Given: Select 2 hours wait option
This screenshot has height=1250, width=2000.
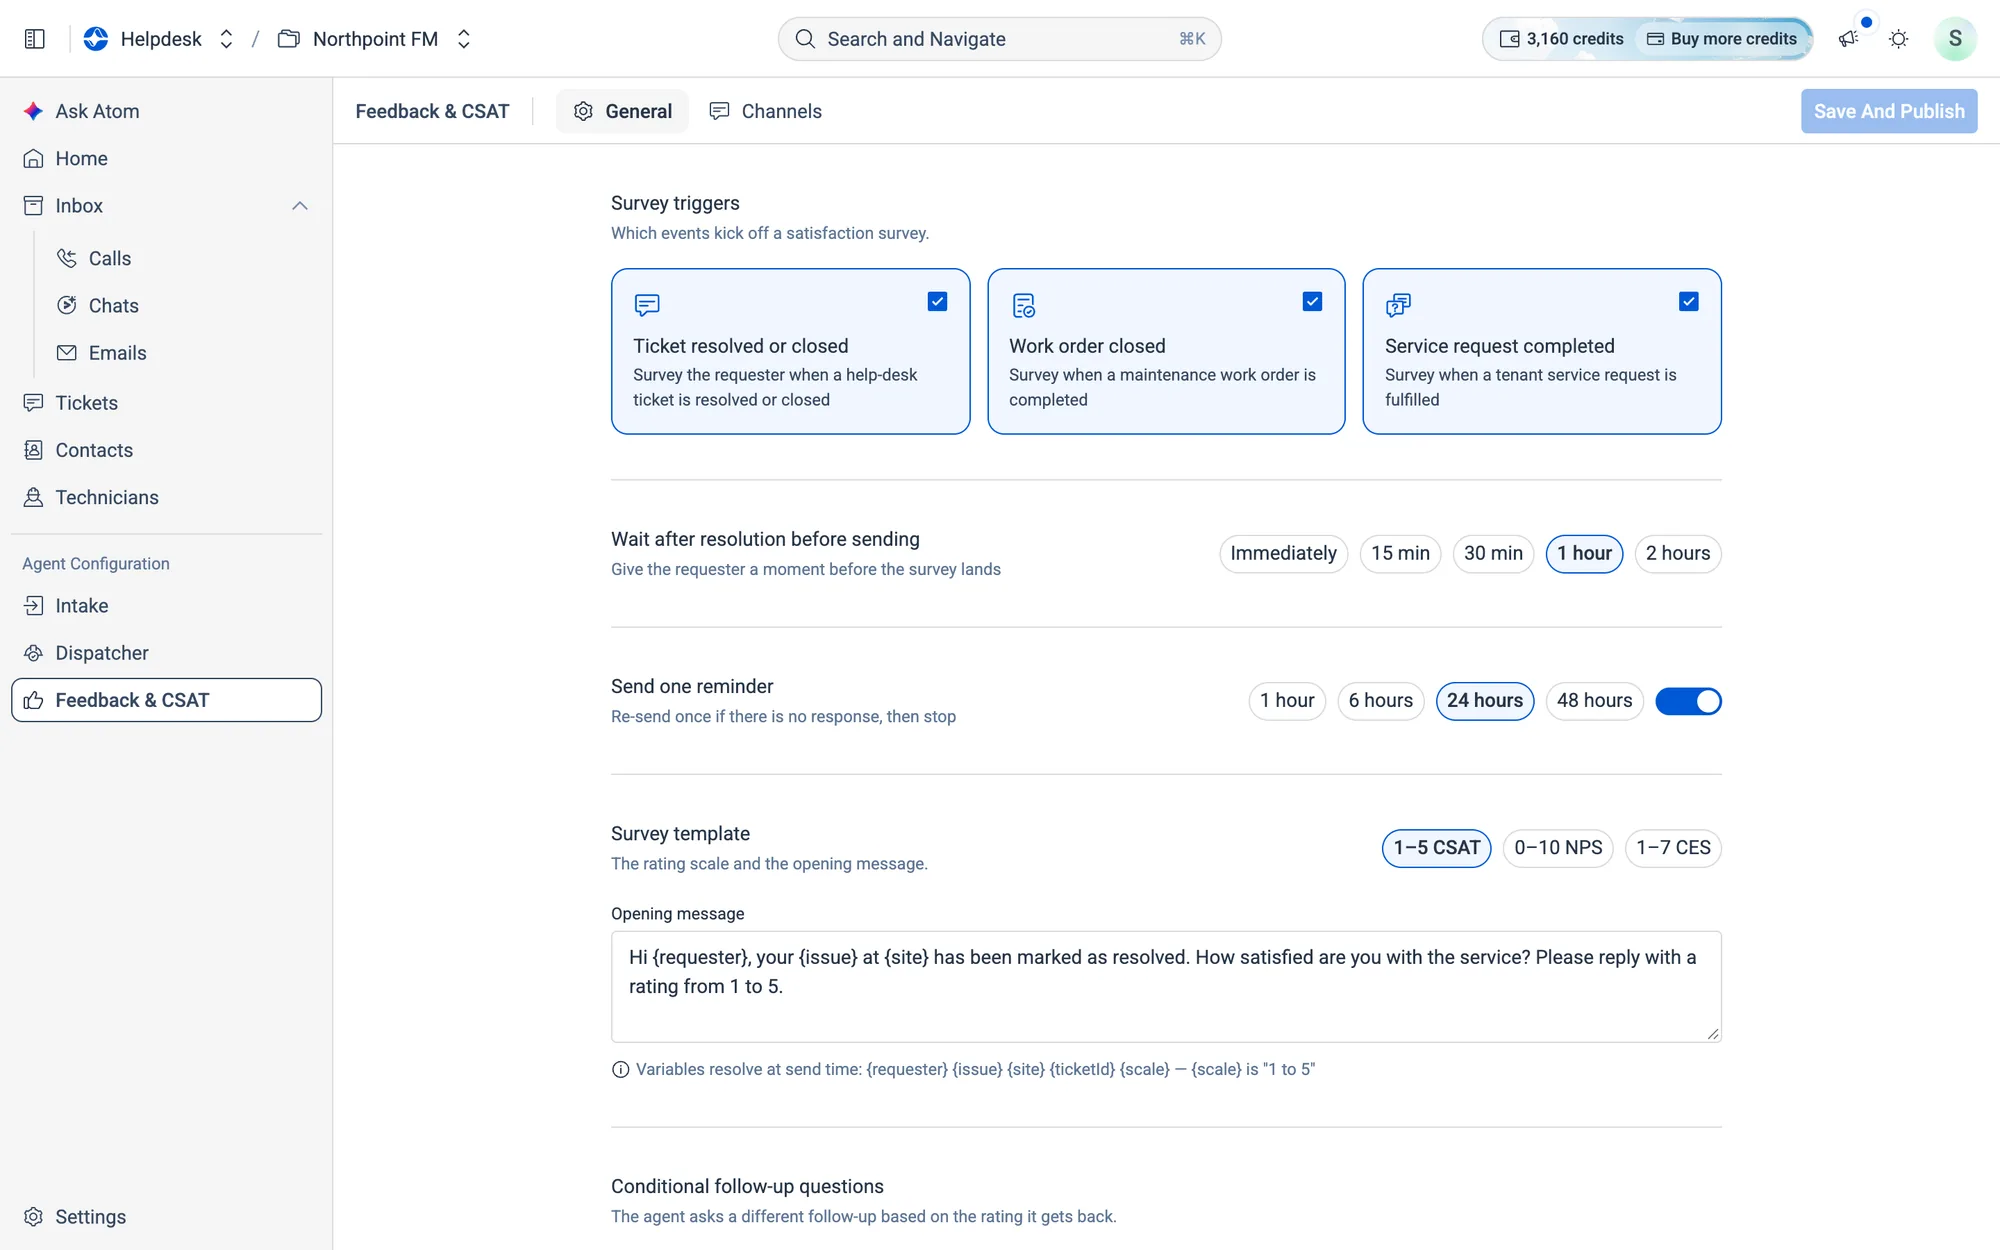Looking at the screenshot, I should tap(1677, 553).
